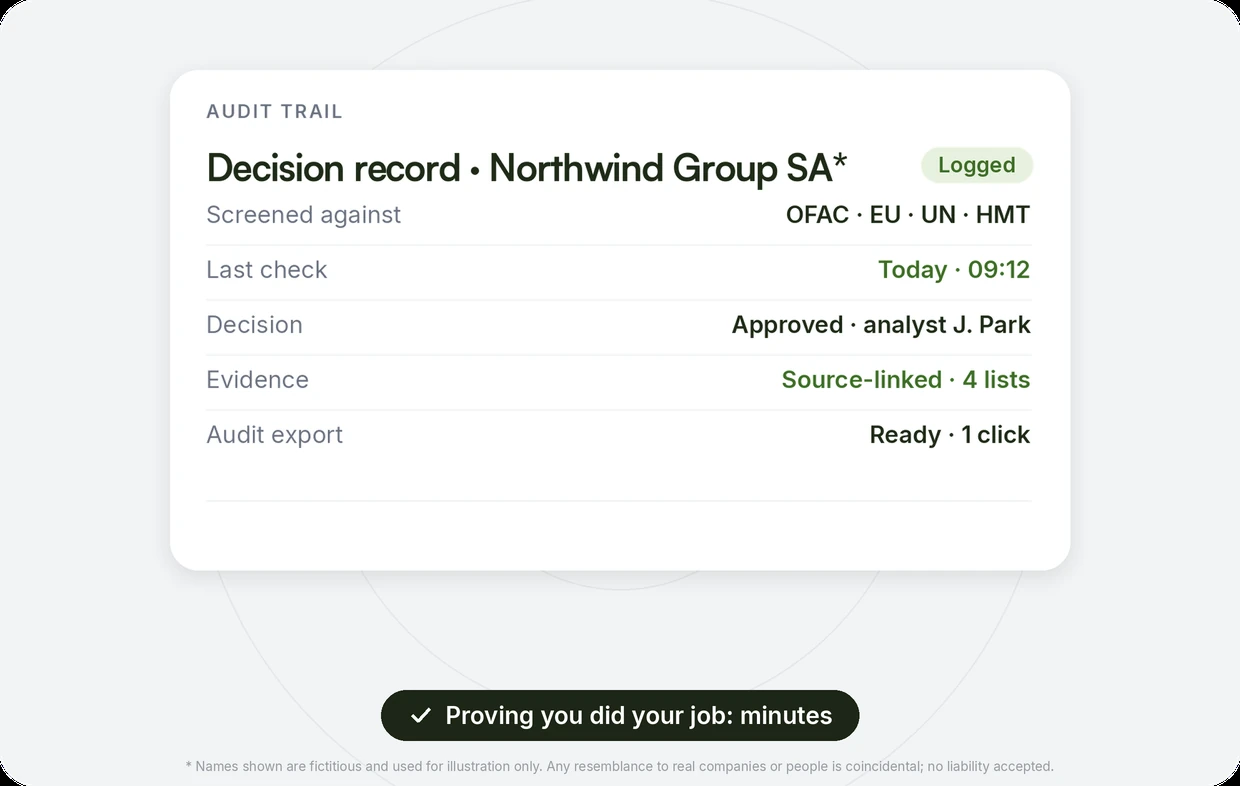Click the Decision record Northwind Group SA title

click(527, 168)
